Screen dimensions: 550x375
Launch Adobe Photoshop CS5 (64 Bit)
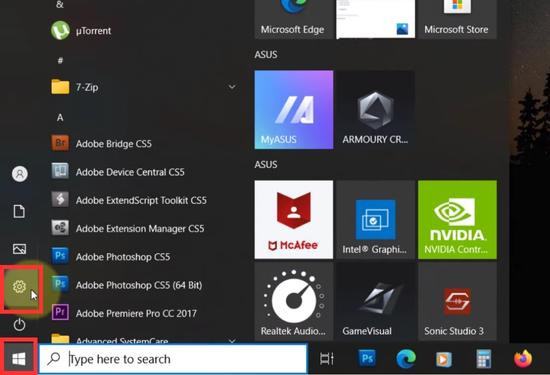click(144, 285)
